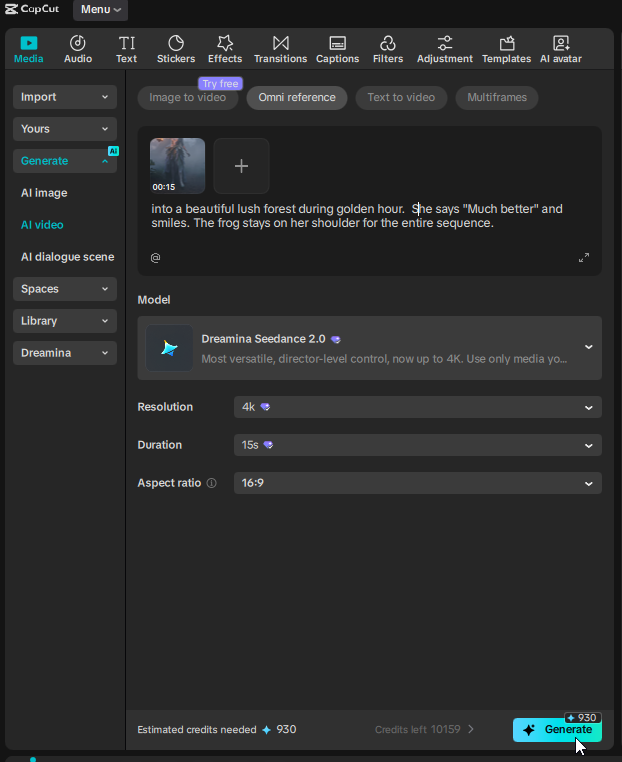Open the Media tab icon
Screen dimensions: 622x762
(29, 43)
